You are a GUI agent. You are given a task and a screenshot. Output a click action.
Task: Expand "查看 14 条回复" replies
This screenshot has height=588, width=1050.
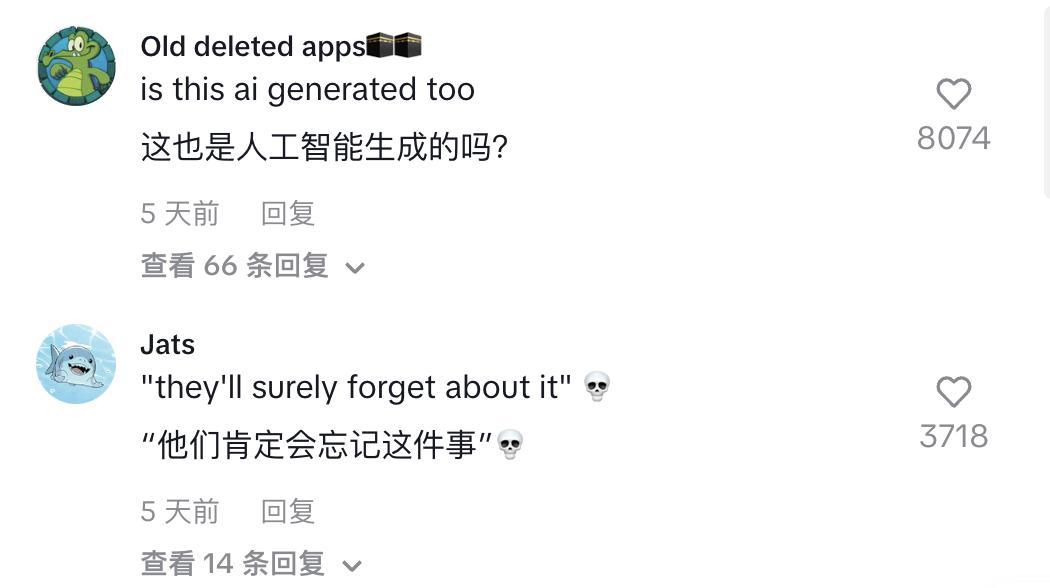[233, 564]
